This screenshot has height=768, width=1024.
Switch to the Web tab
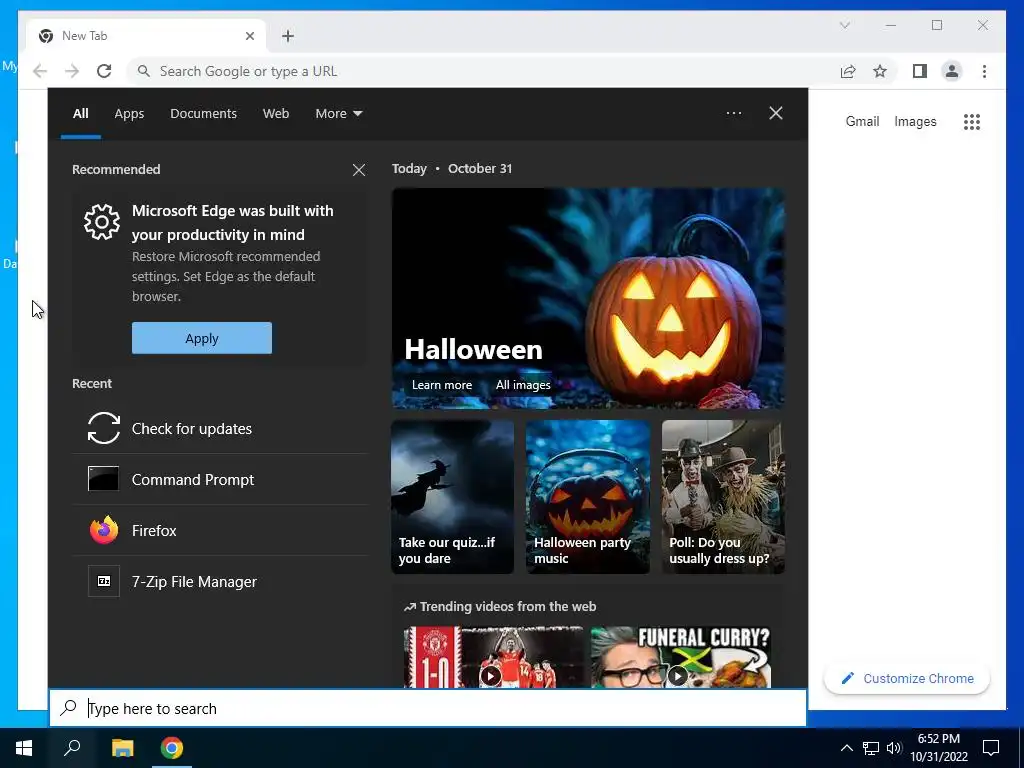pos(276,114)
